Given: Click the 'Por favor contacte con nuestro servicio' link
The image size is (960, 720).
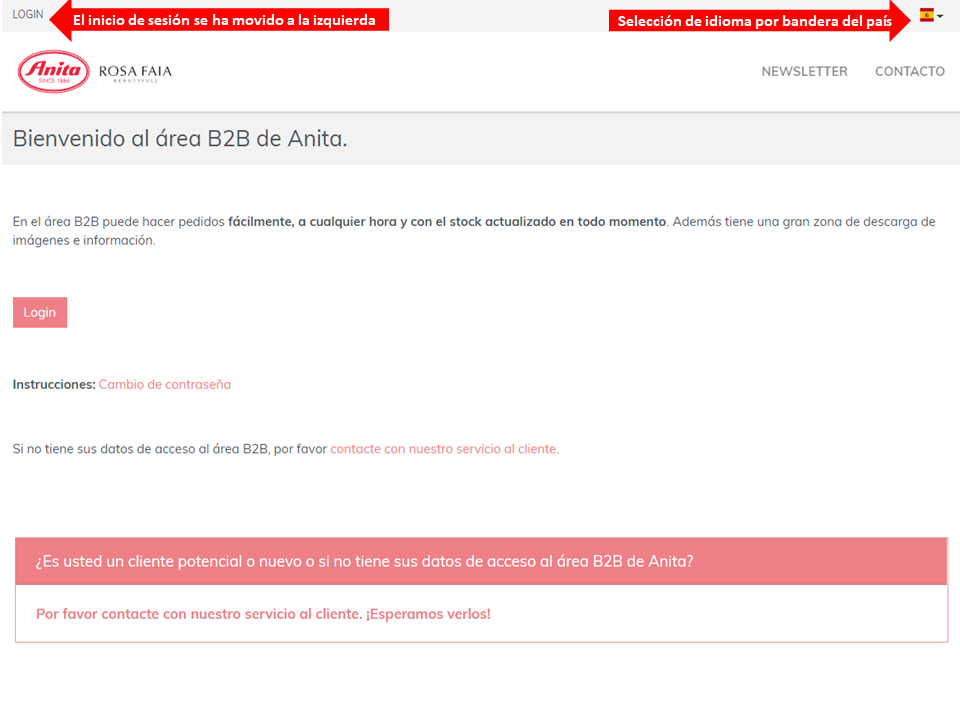Looking at the screenshot, I should (263, 613).
